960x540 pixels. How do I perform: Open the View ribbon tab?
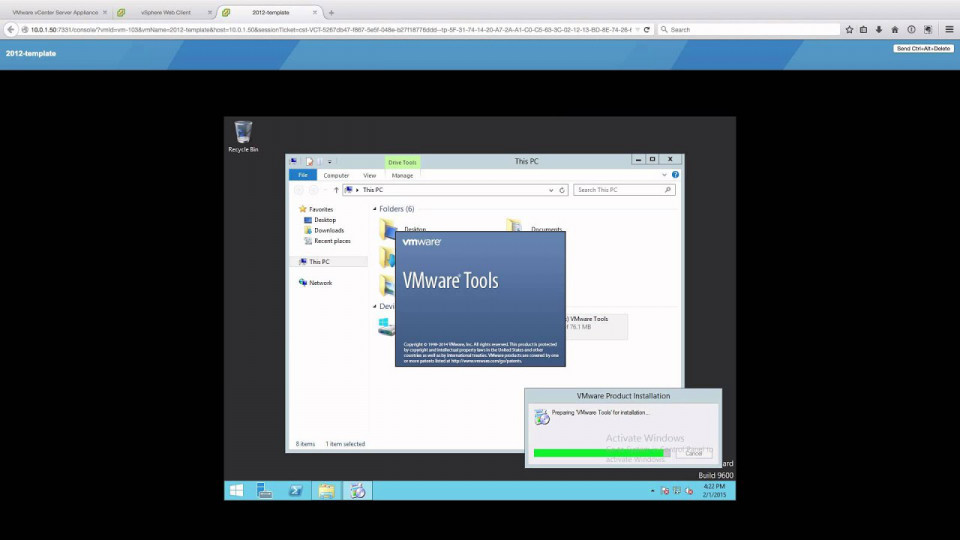coord(369,176)
